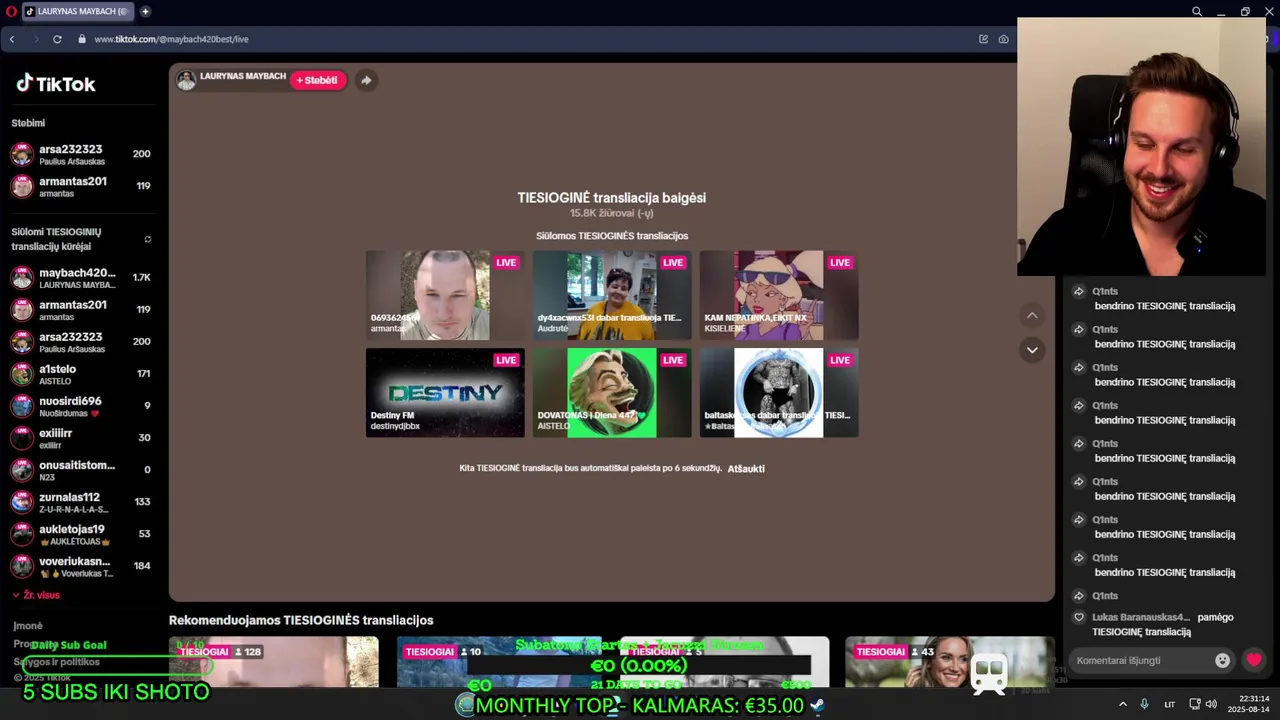Open Opera tab search magnifier icon

coord(1197,11)
